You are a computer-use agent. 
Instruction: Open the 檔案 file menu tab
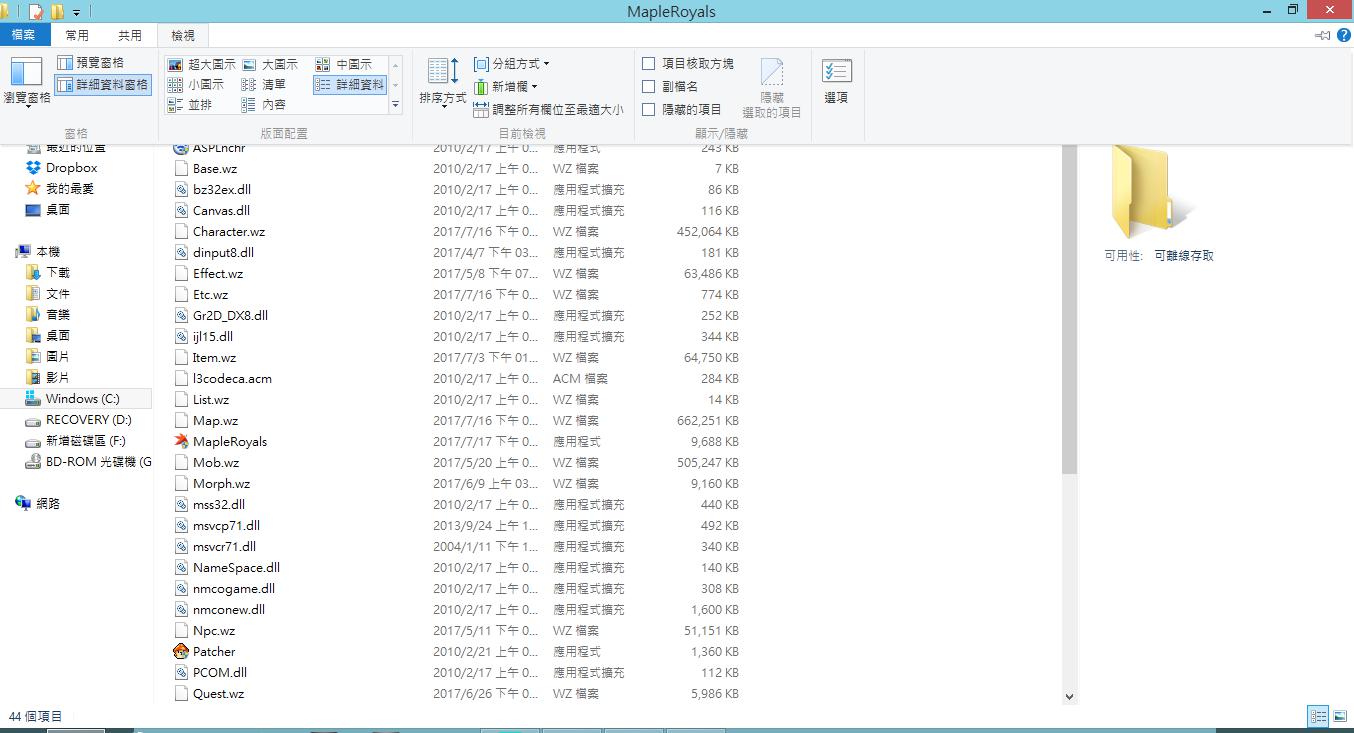click(x=23, y=35)
